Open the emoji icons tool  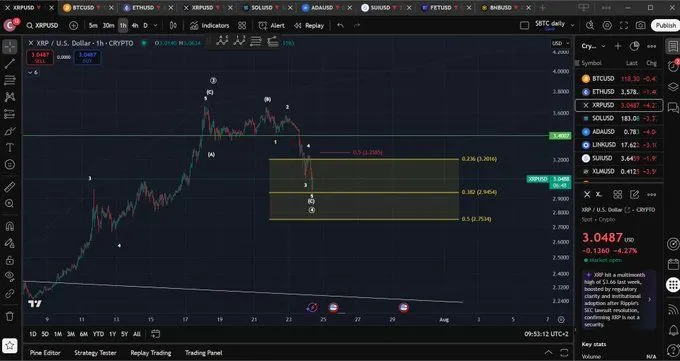click(10, 164)
